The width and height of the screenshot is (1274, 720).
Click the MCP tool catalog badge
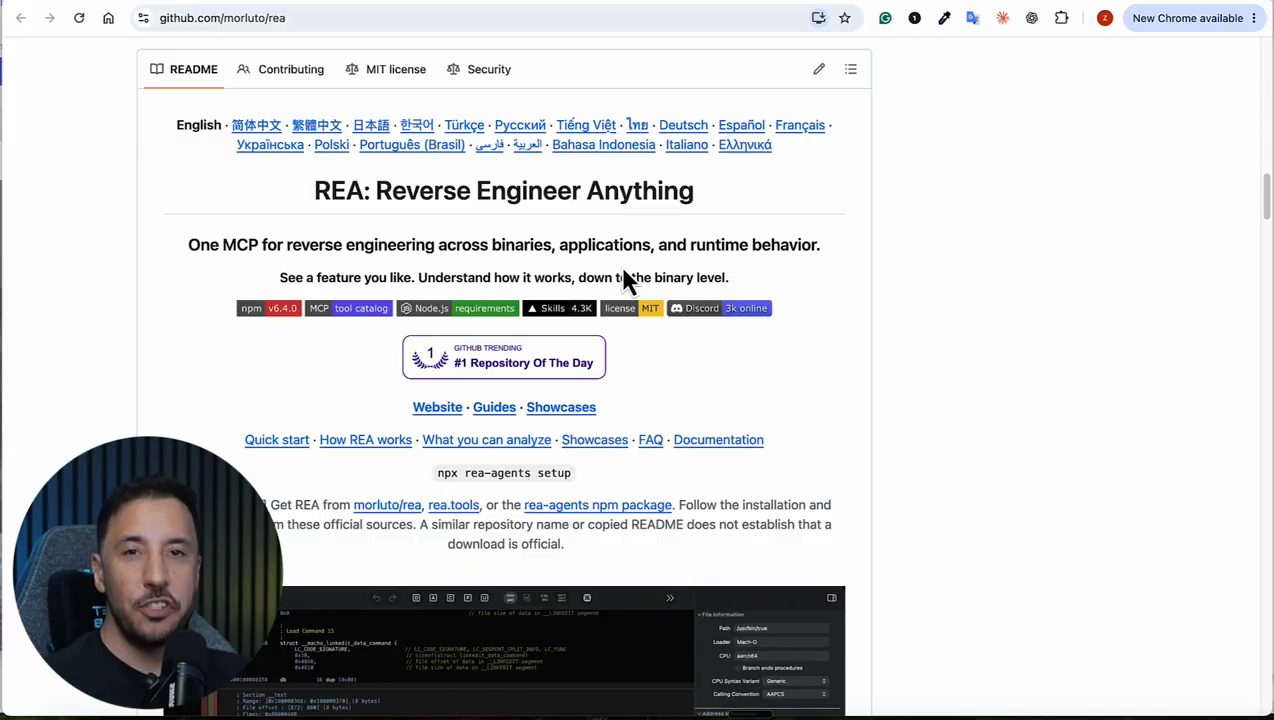click(x=348, y=308)
